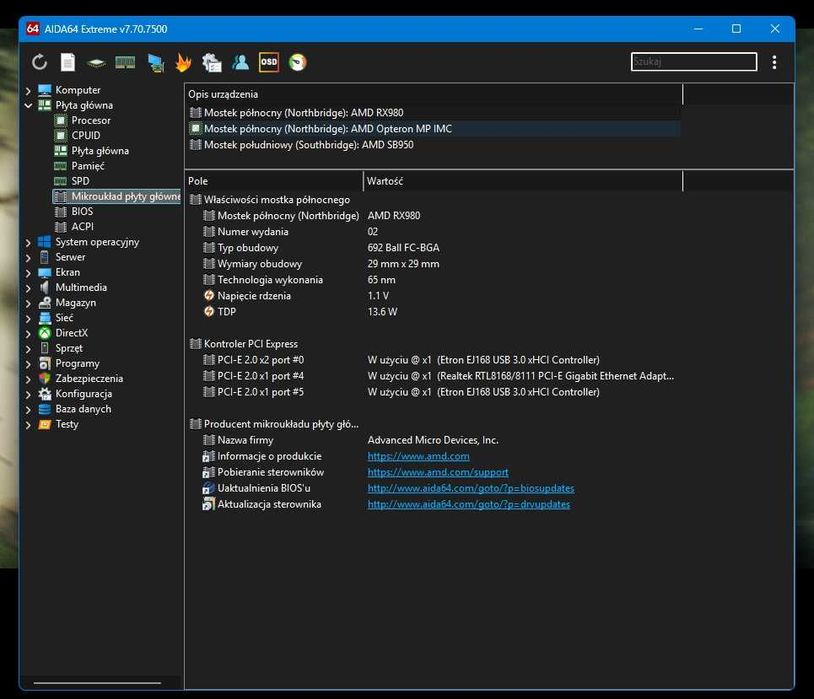
Task: Expand the Multimedia tree node
Action: 28,287
